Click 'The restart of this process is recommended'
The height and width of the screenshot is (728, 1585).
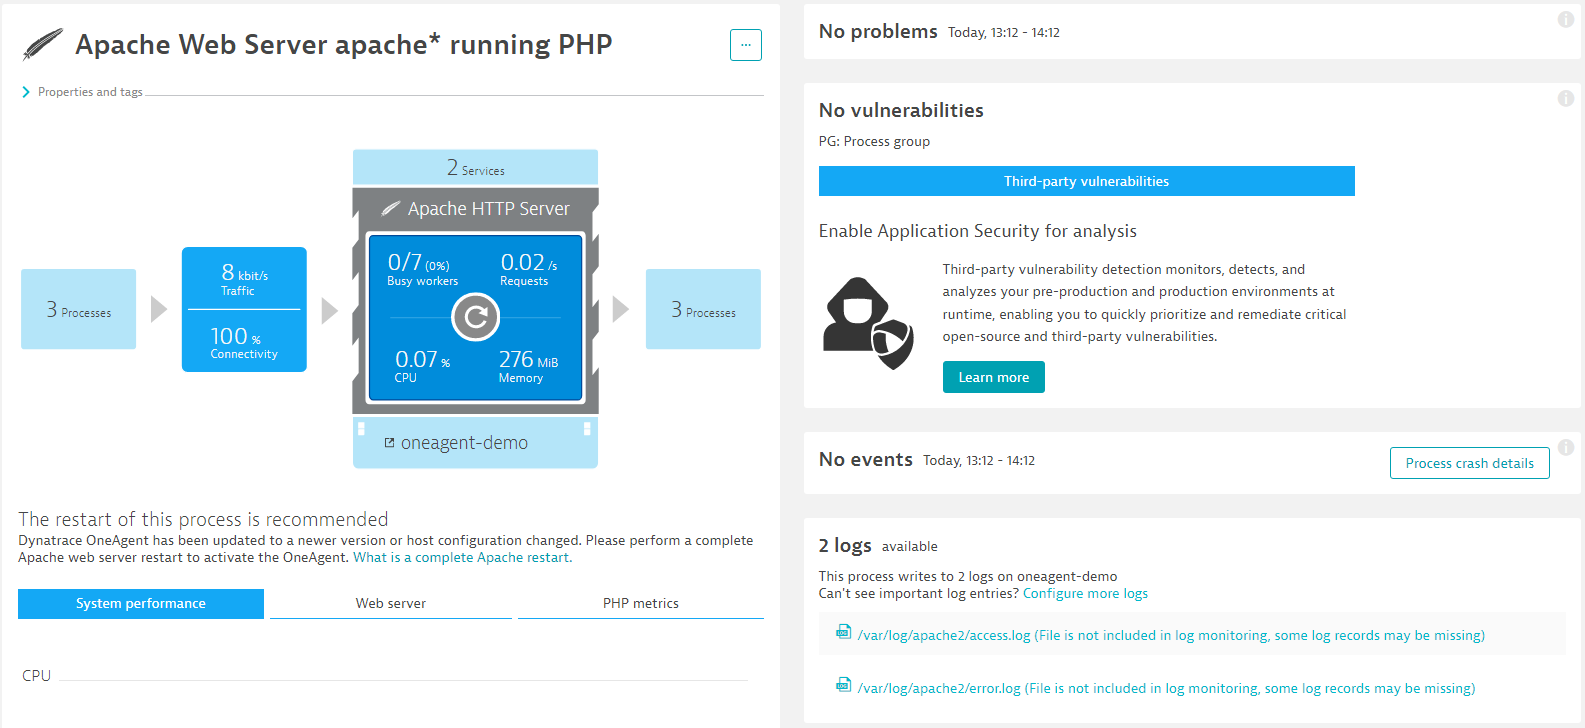203,520
